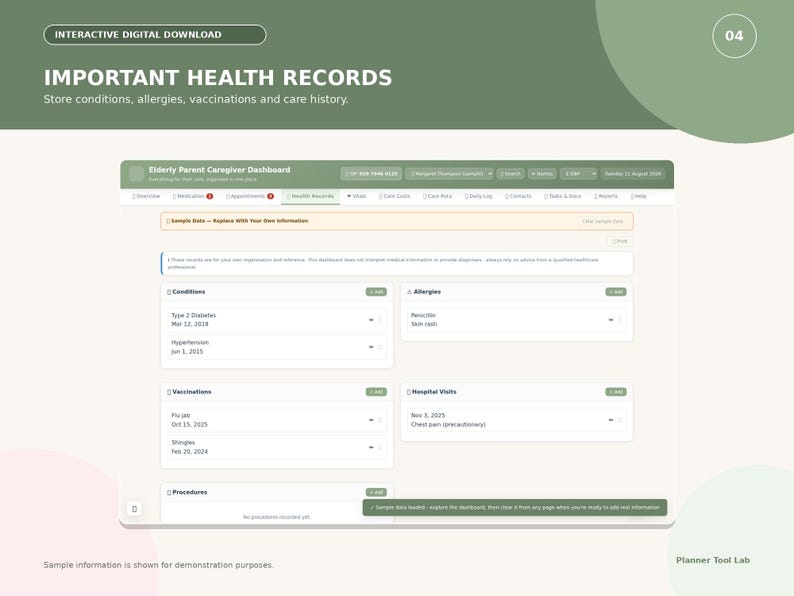Screen dimensions: 794x596
Task: Click the dashboard logo in the header
Action: pyautogui.click(x=136, y=174)
